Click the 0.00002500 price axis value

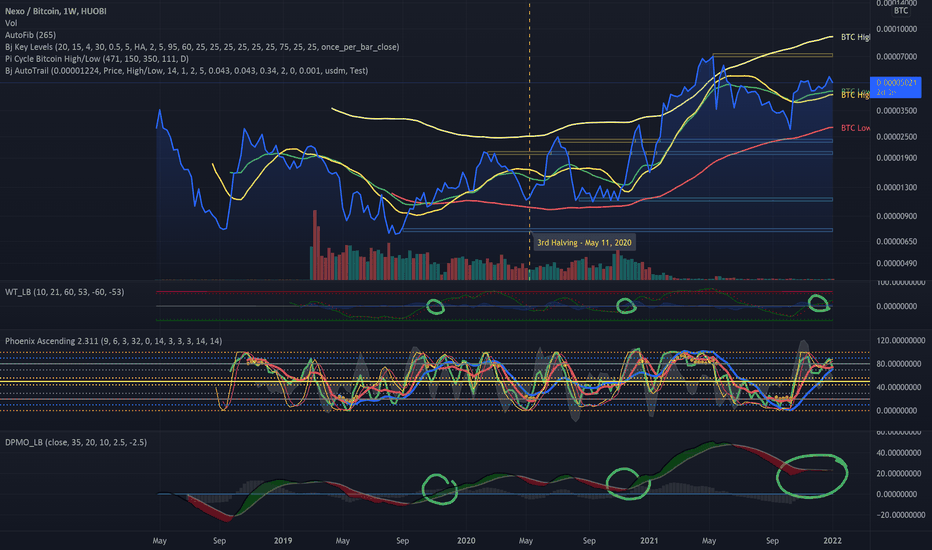896,137
